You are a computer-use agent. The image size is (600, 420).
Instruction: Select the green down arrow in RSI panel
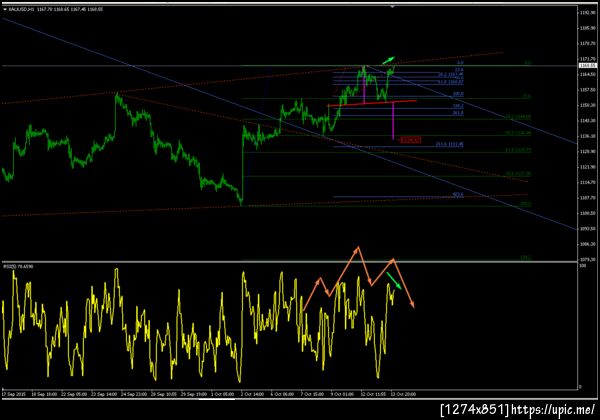pyautogui.click(x=394, y=281)
